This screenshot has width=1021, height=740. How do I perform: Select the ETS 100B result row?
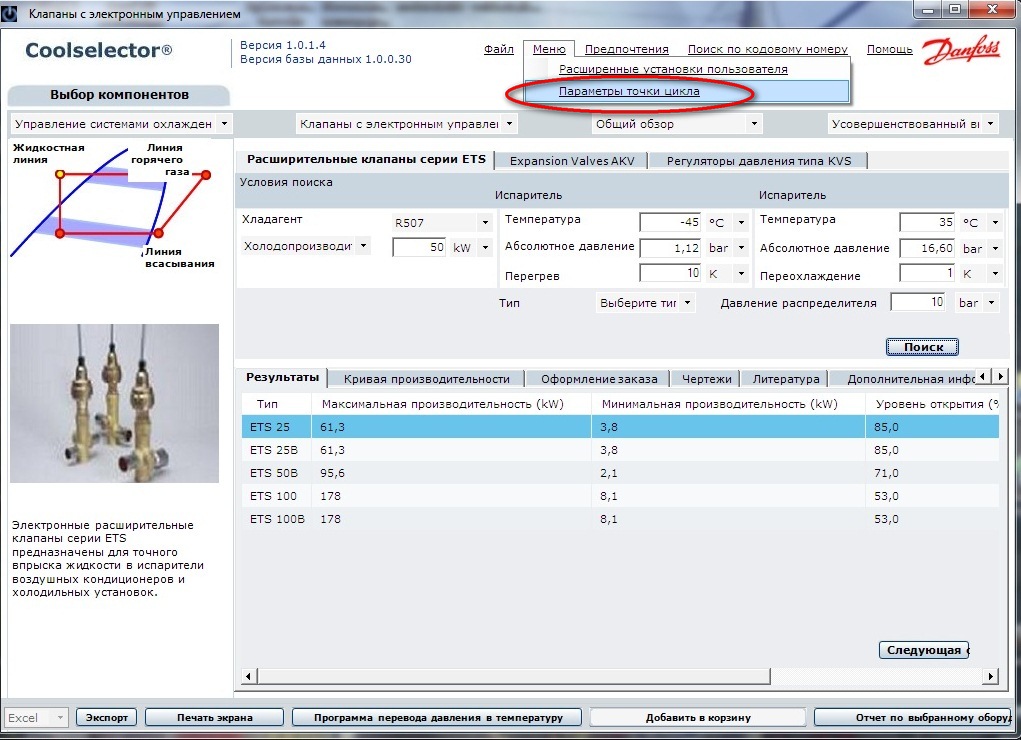620,519
